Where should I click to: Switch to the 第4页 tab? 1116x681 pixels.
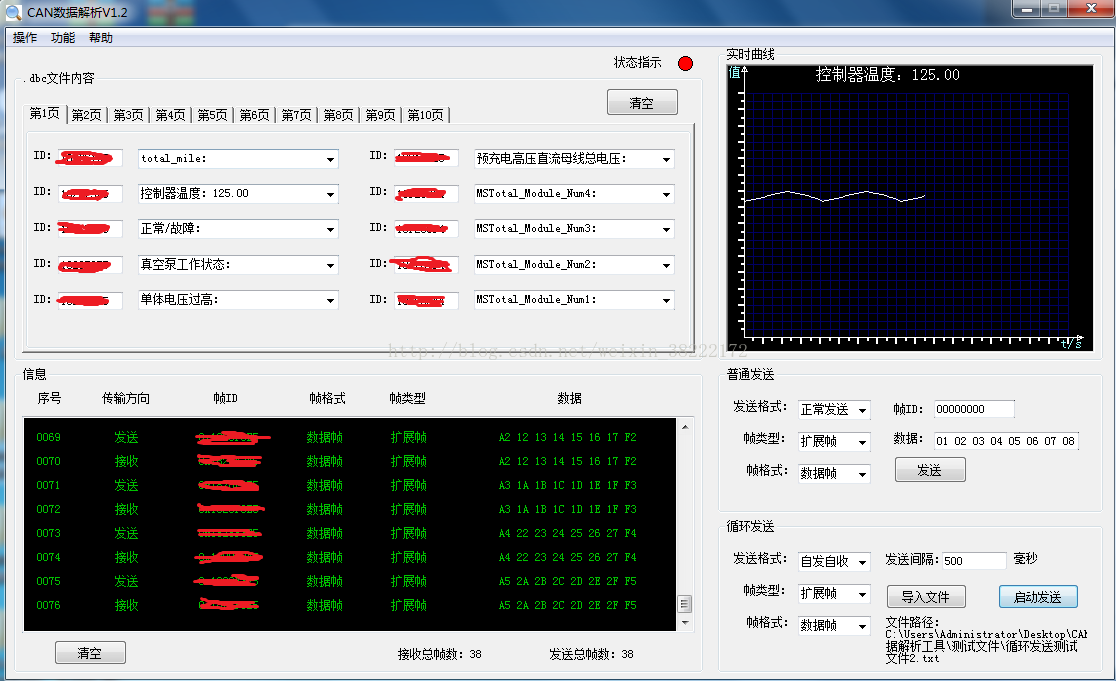[x=170, y=115]
